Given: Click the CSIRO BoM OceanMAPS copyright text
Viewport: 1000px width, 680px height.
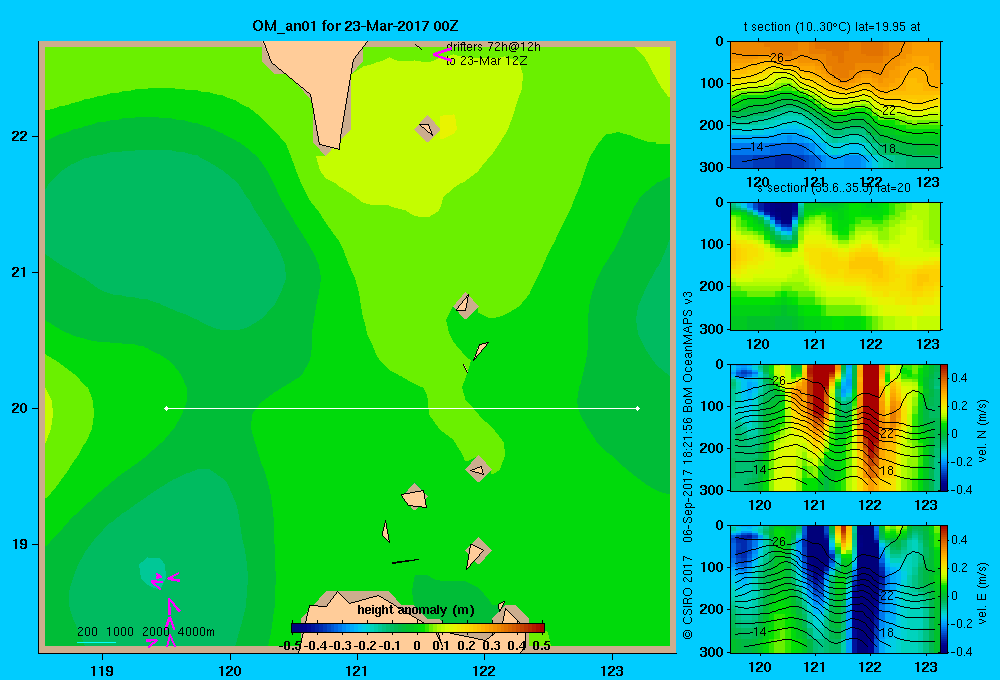Looking at the screenshot, I should point(688,466).
